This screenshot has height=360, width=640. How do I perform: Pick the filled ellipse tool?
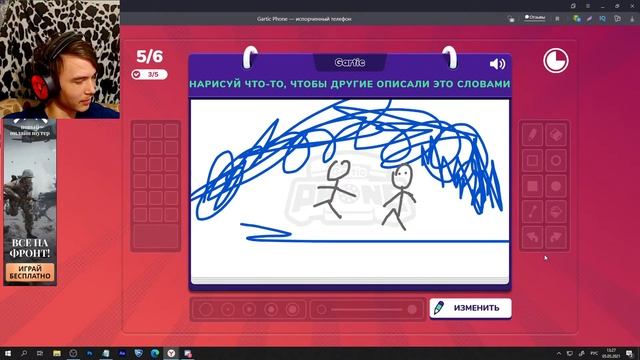[x=556, y=186]
